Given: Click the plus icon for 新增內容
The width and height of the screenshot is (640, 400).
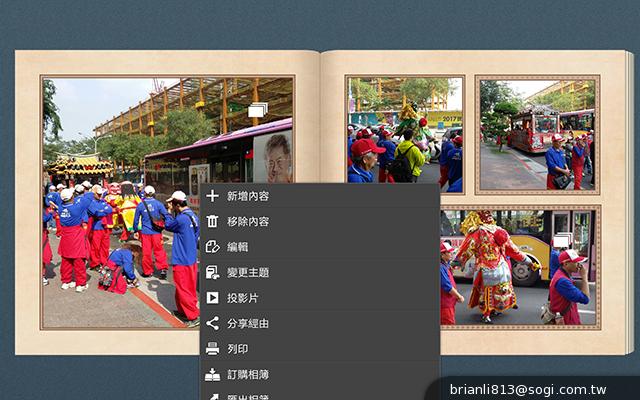Looking at the screenshot, I should (212, 196).
